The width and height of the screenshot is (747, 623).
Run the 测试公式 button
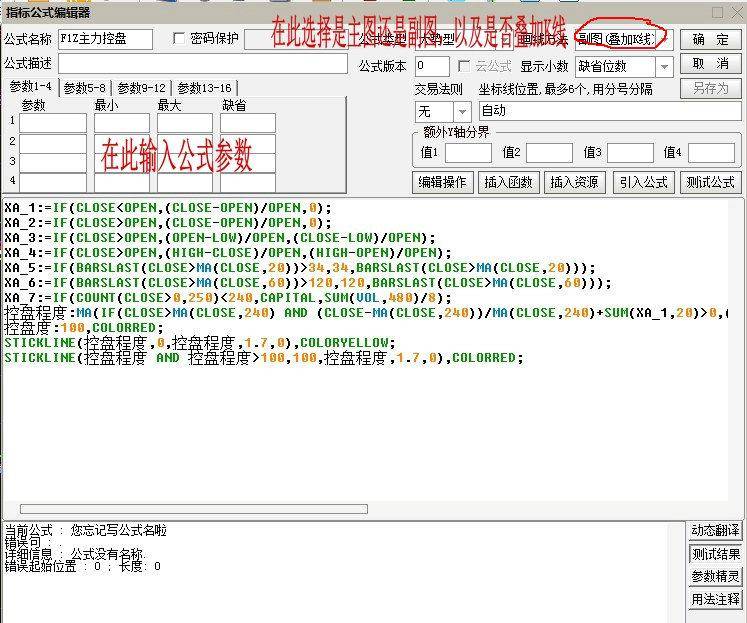pos(710,182)
